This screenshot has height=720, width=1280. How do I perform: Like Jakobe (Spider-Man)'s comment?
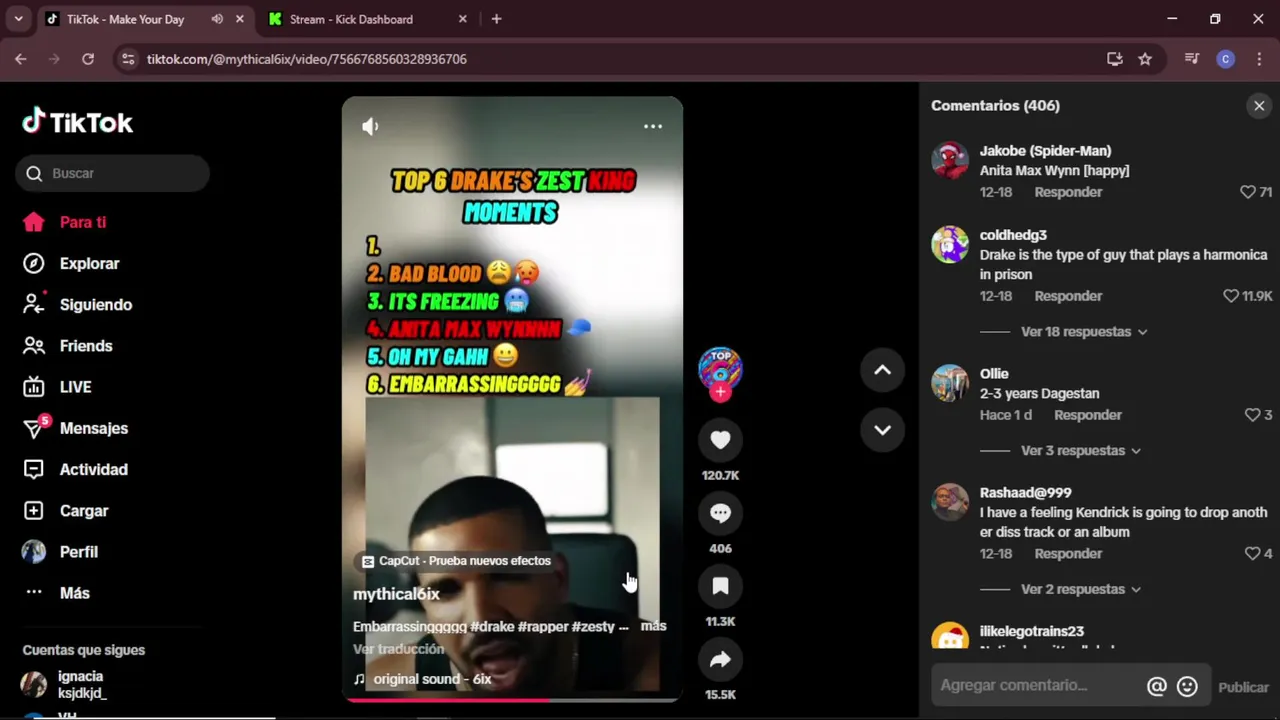coord(1247,192)
